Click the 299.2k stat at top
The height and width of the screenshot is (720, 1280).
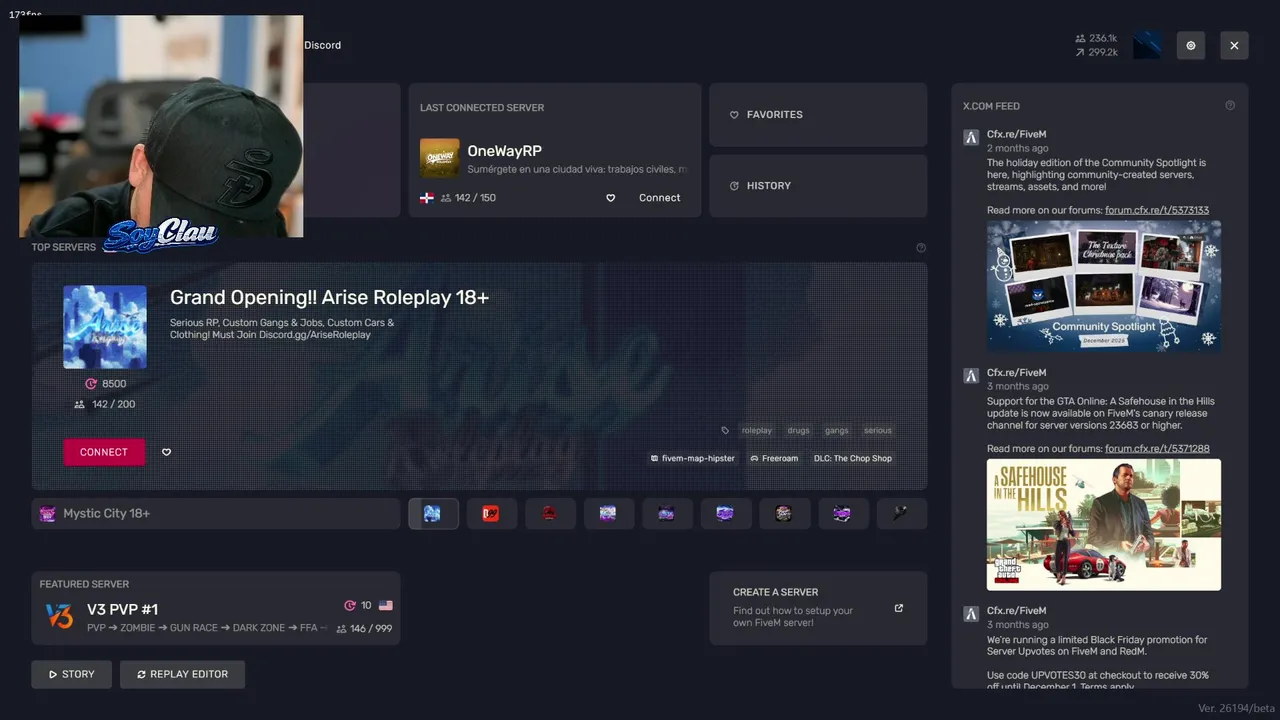click(x=1097, y=52)
